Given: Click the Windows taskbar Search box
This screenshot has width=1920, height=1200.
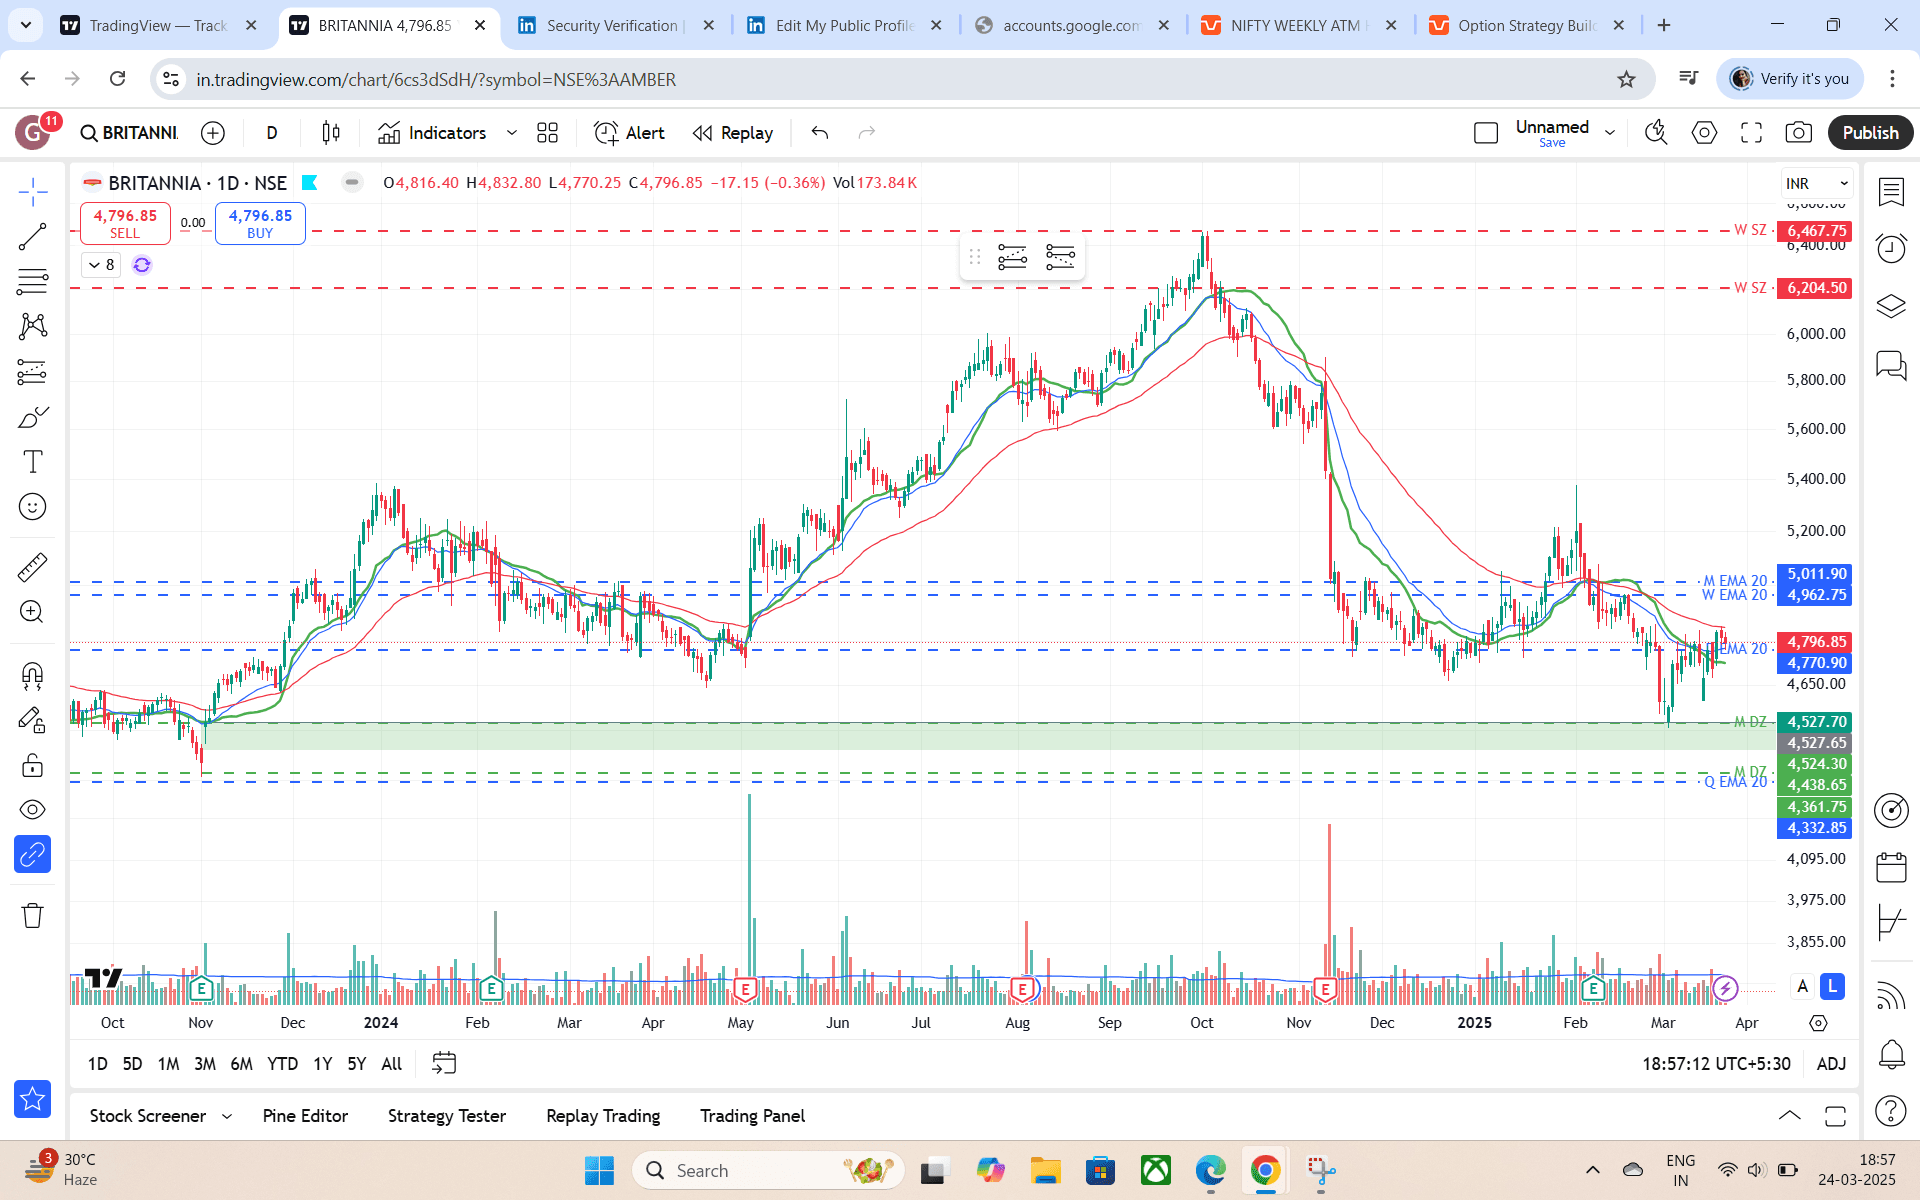Looking at the screenshot, I should (x=768, y=1170).
